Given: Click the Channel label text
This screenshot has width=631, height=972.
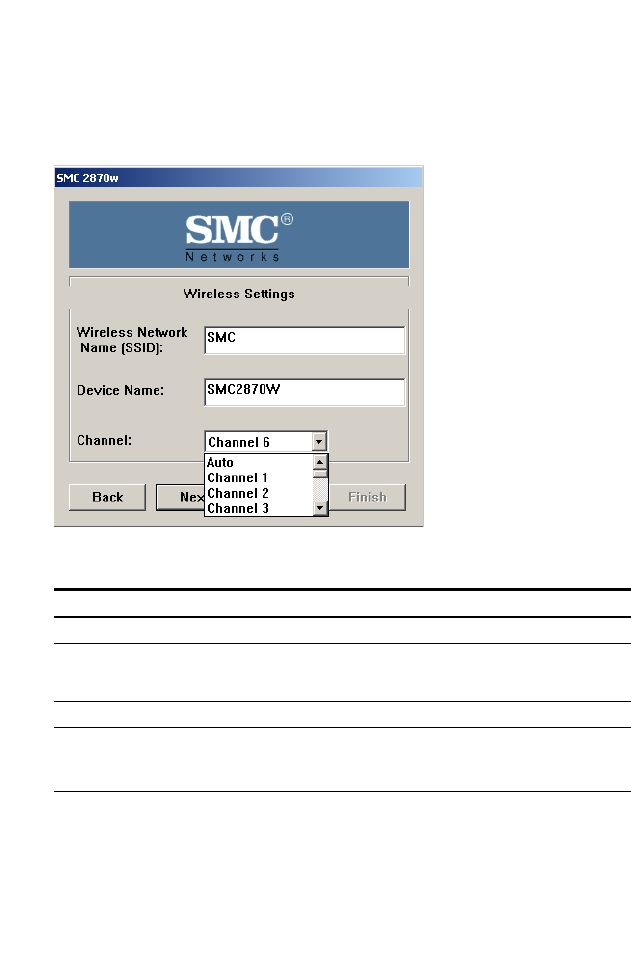Looking at the screenshot, I should [105, 439].
